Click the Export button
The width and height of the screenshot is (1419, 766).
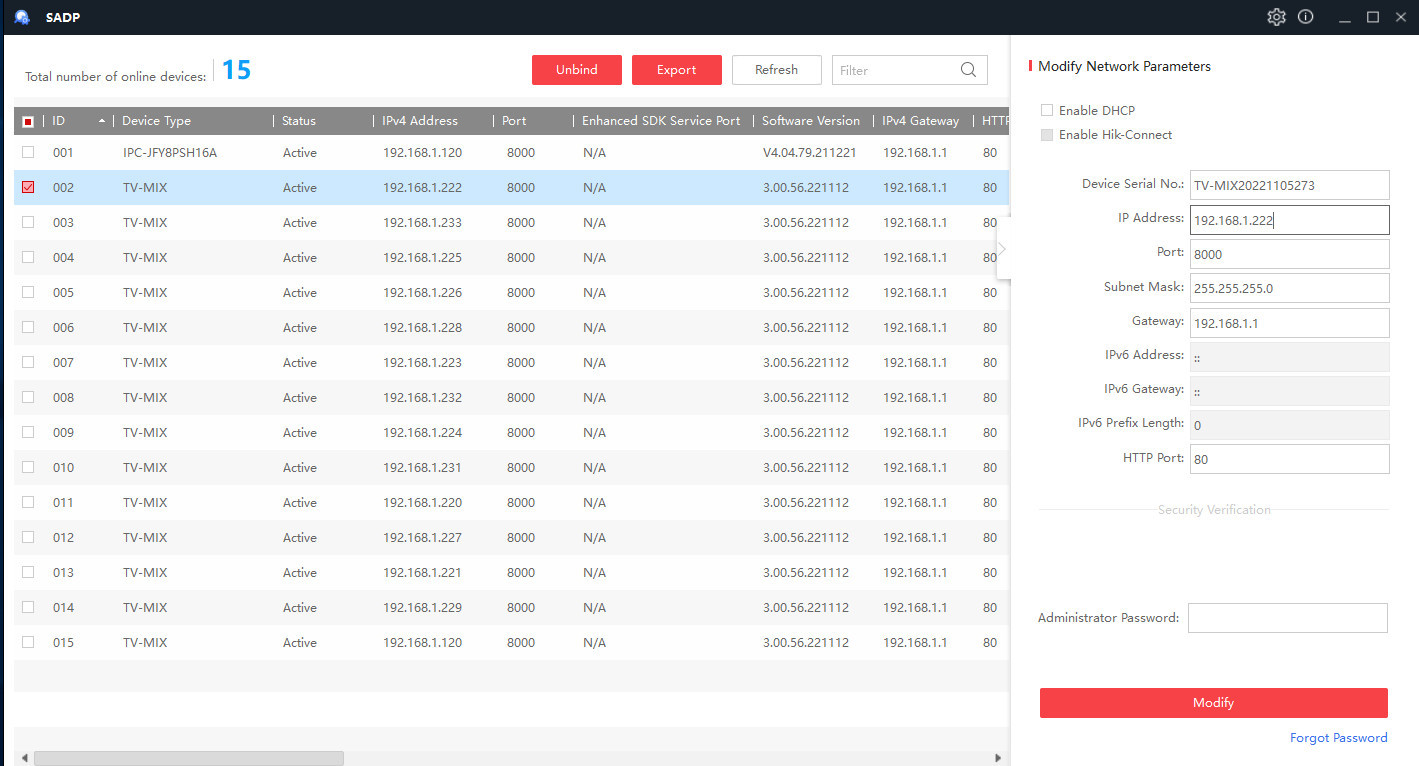(677, 70)
